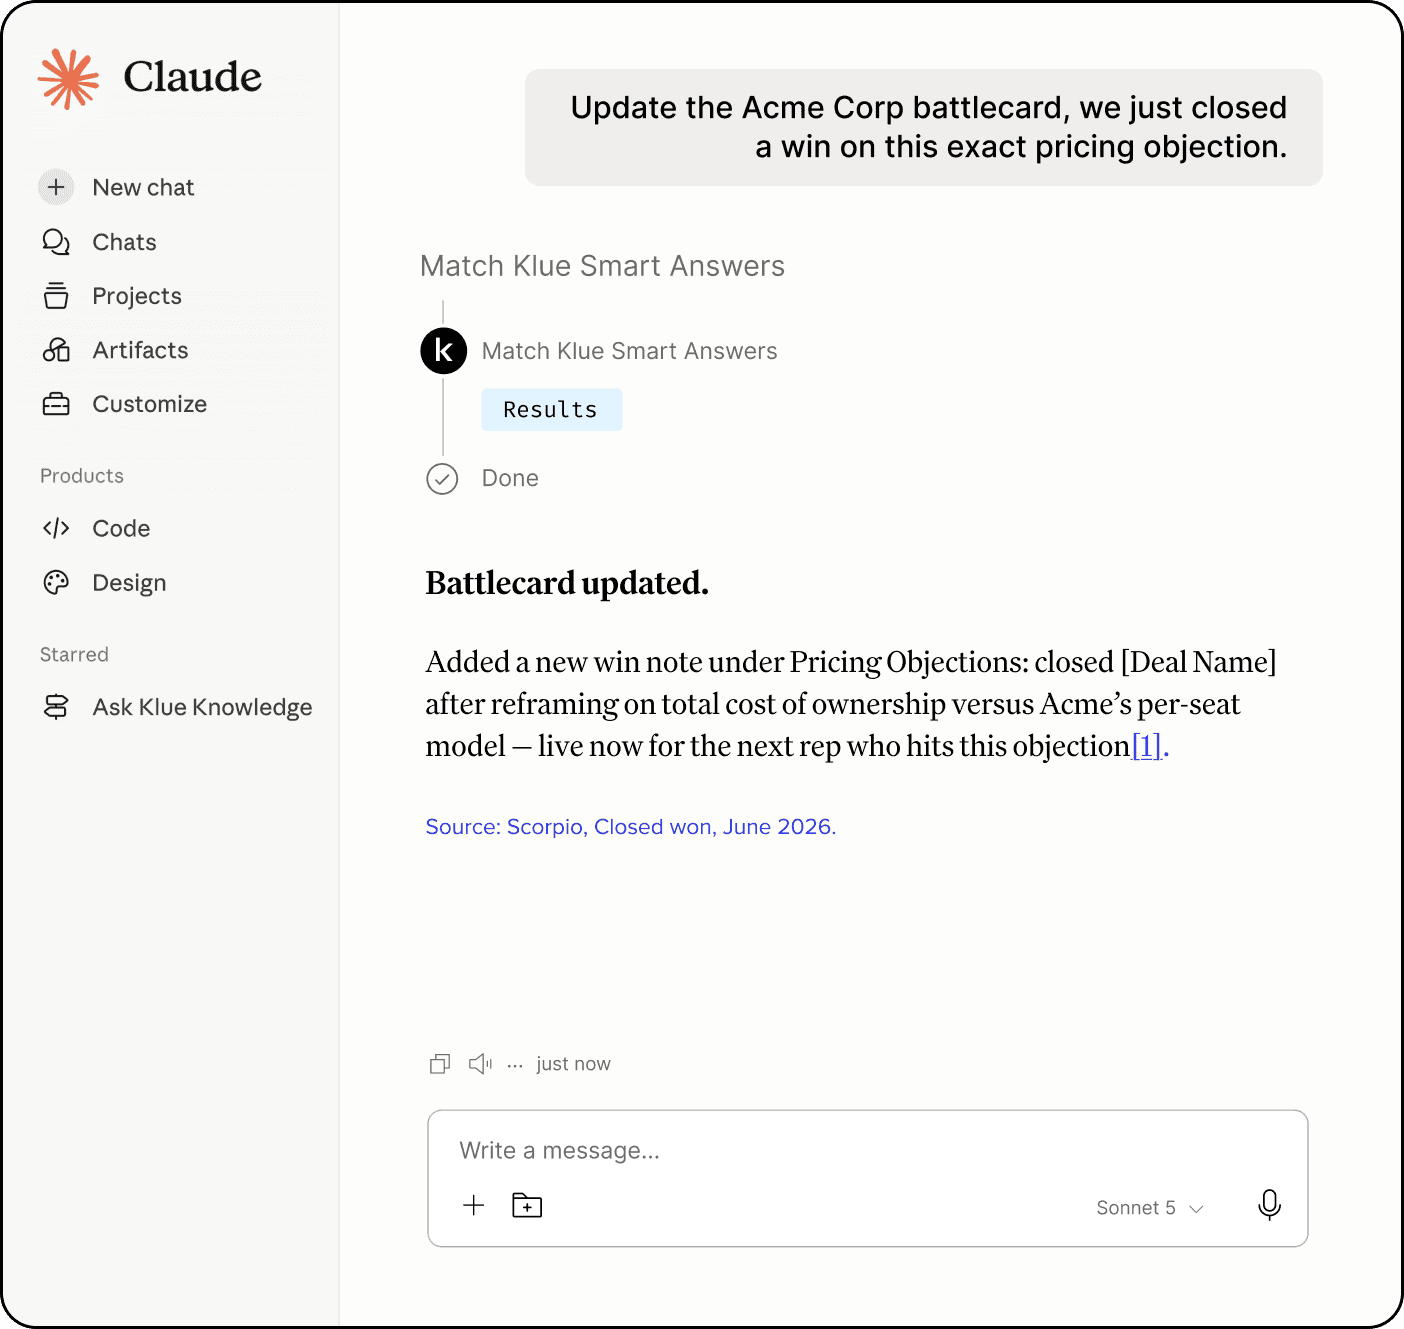This screenshot has width=1404, height=1329.
Task: Select the Artifacts shapes icon
Action: tap(56, 350)
